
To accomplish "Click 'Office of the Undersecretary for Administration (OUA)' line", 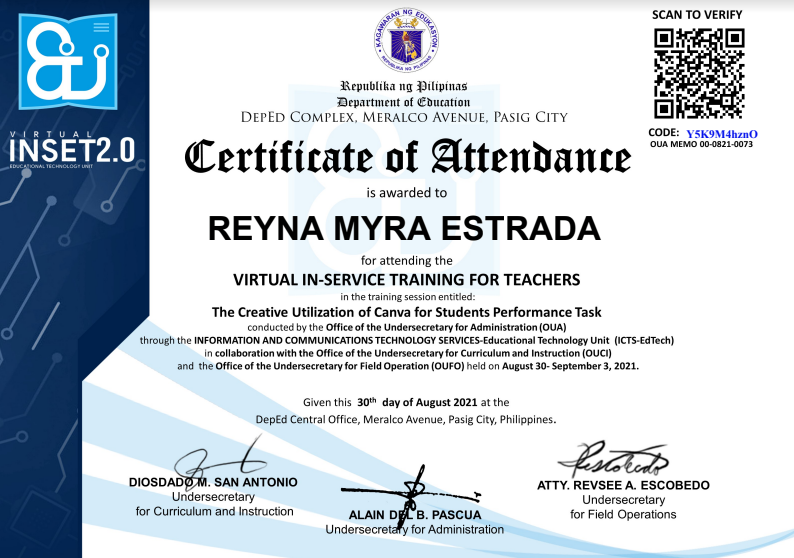I will pyautogui.click(x=407, y=327).
